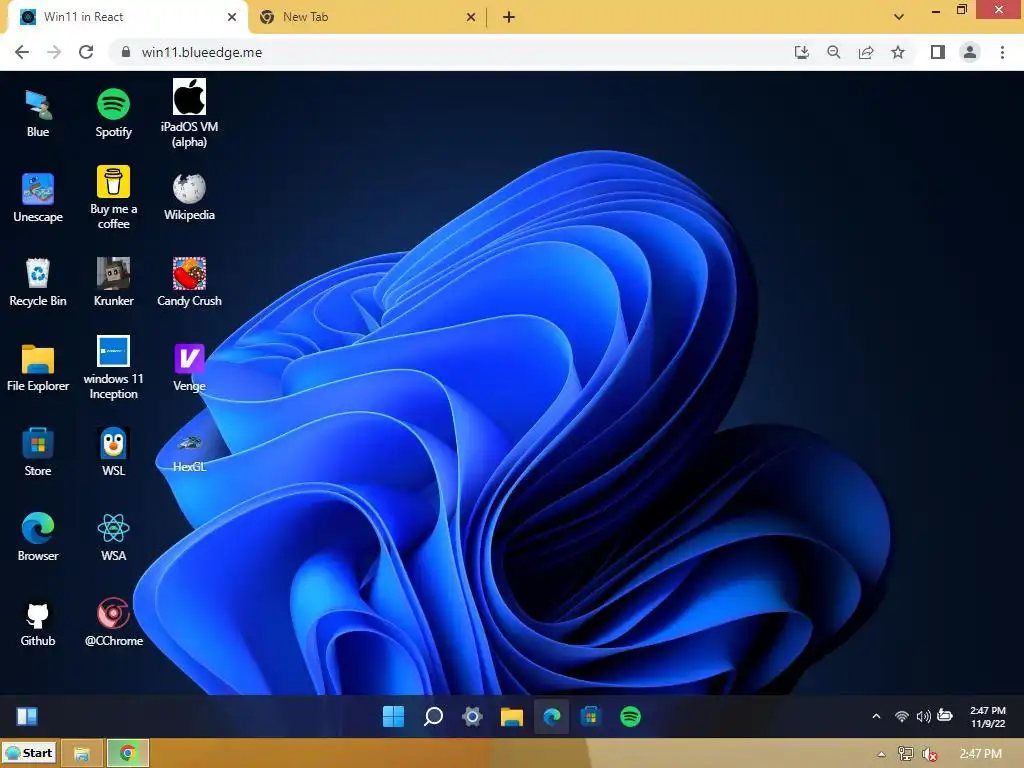Open Win11 taskbar Start menu logo
1024x768 pixels.
click(393, 716)
